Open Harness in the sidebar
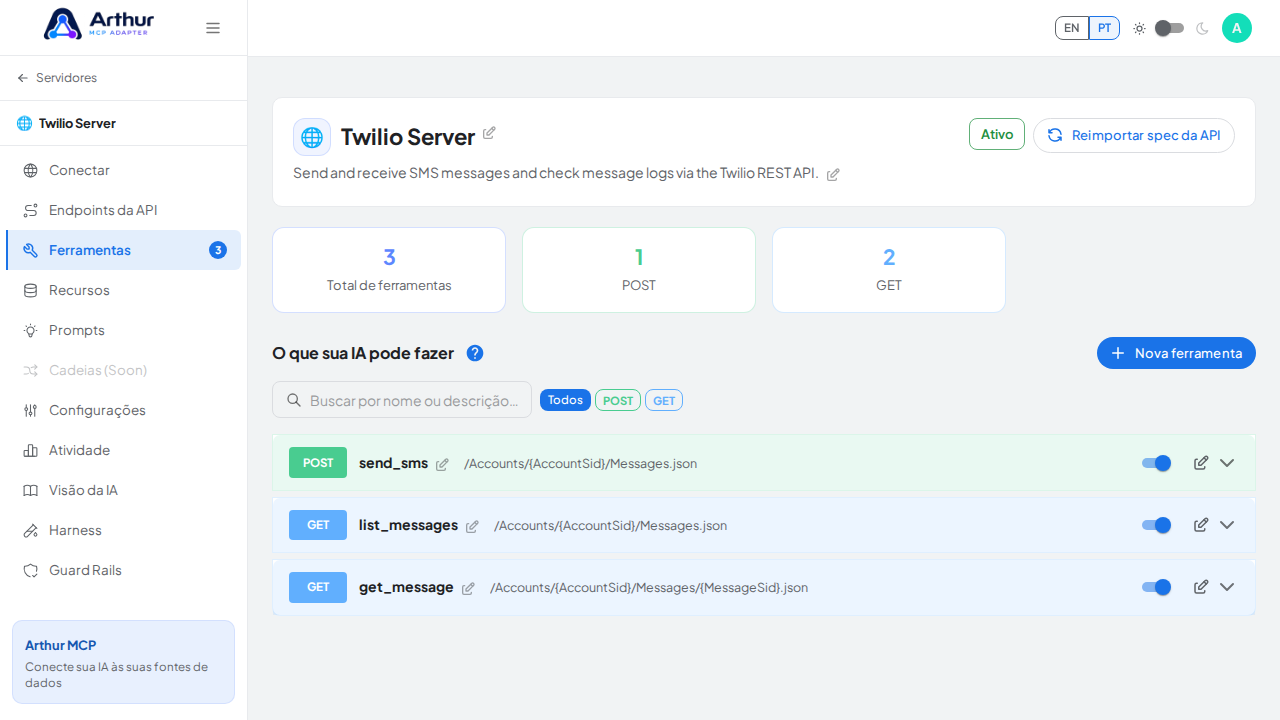Viewport: 1280px width, 720px height. (123, 530)
